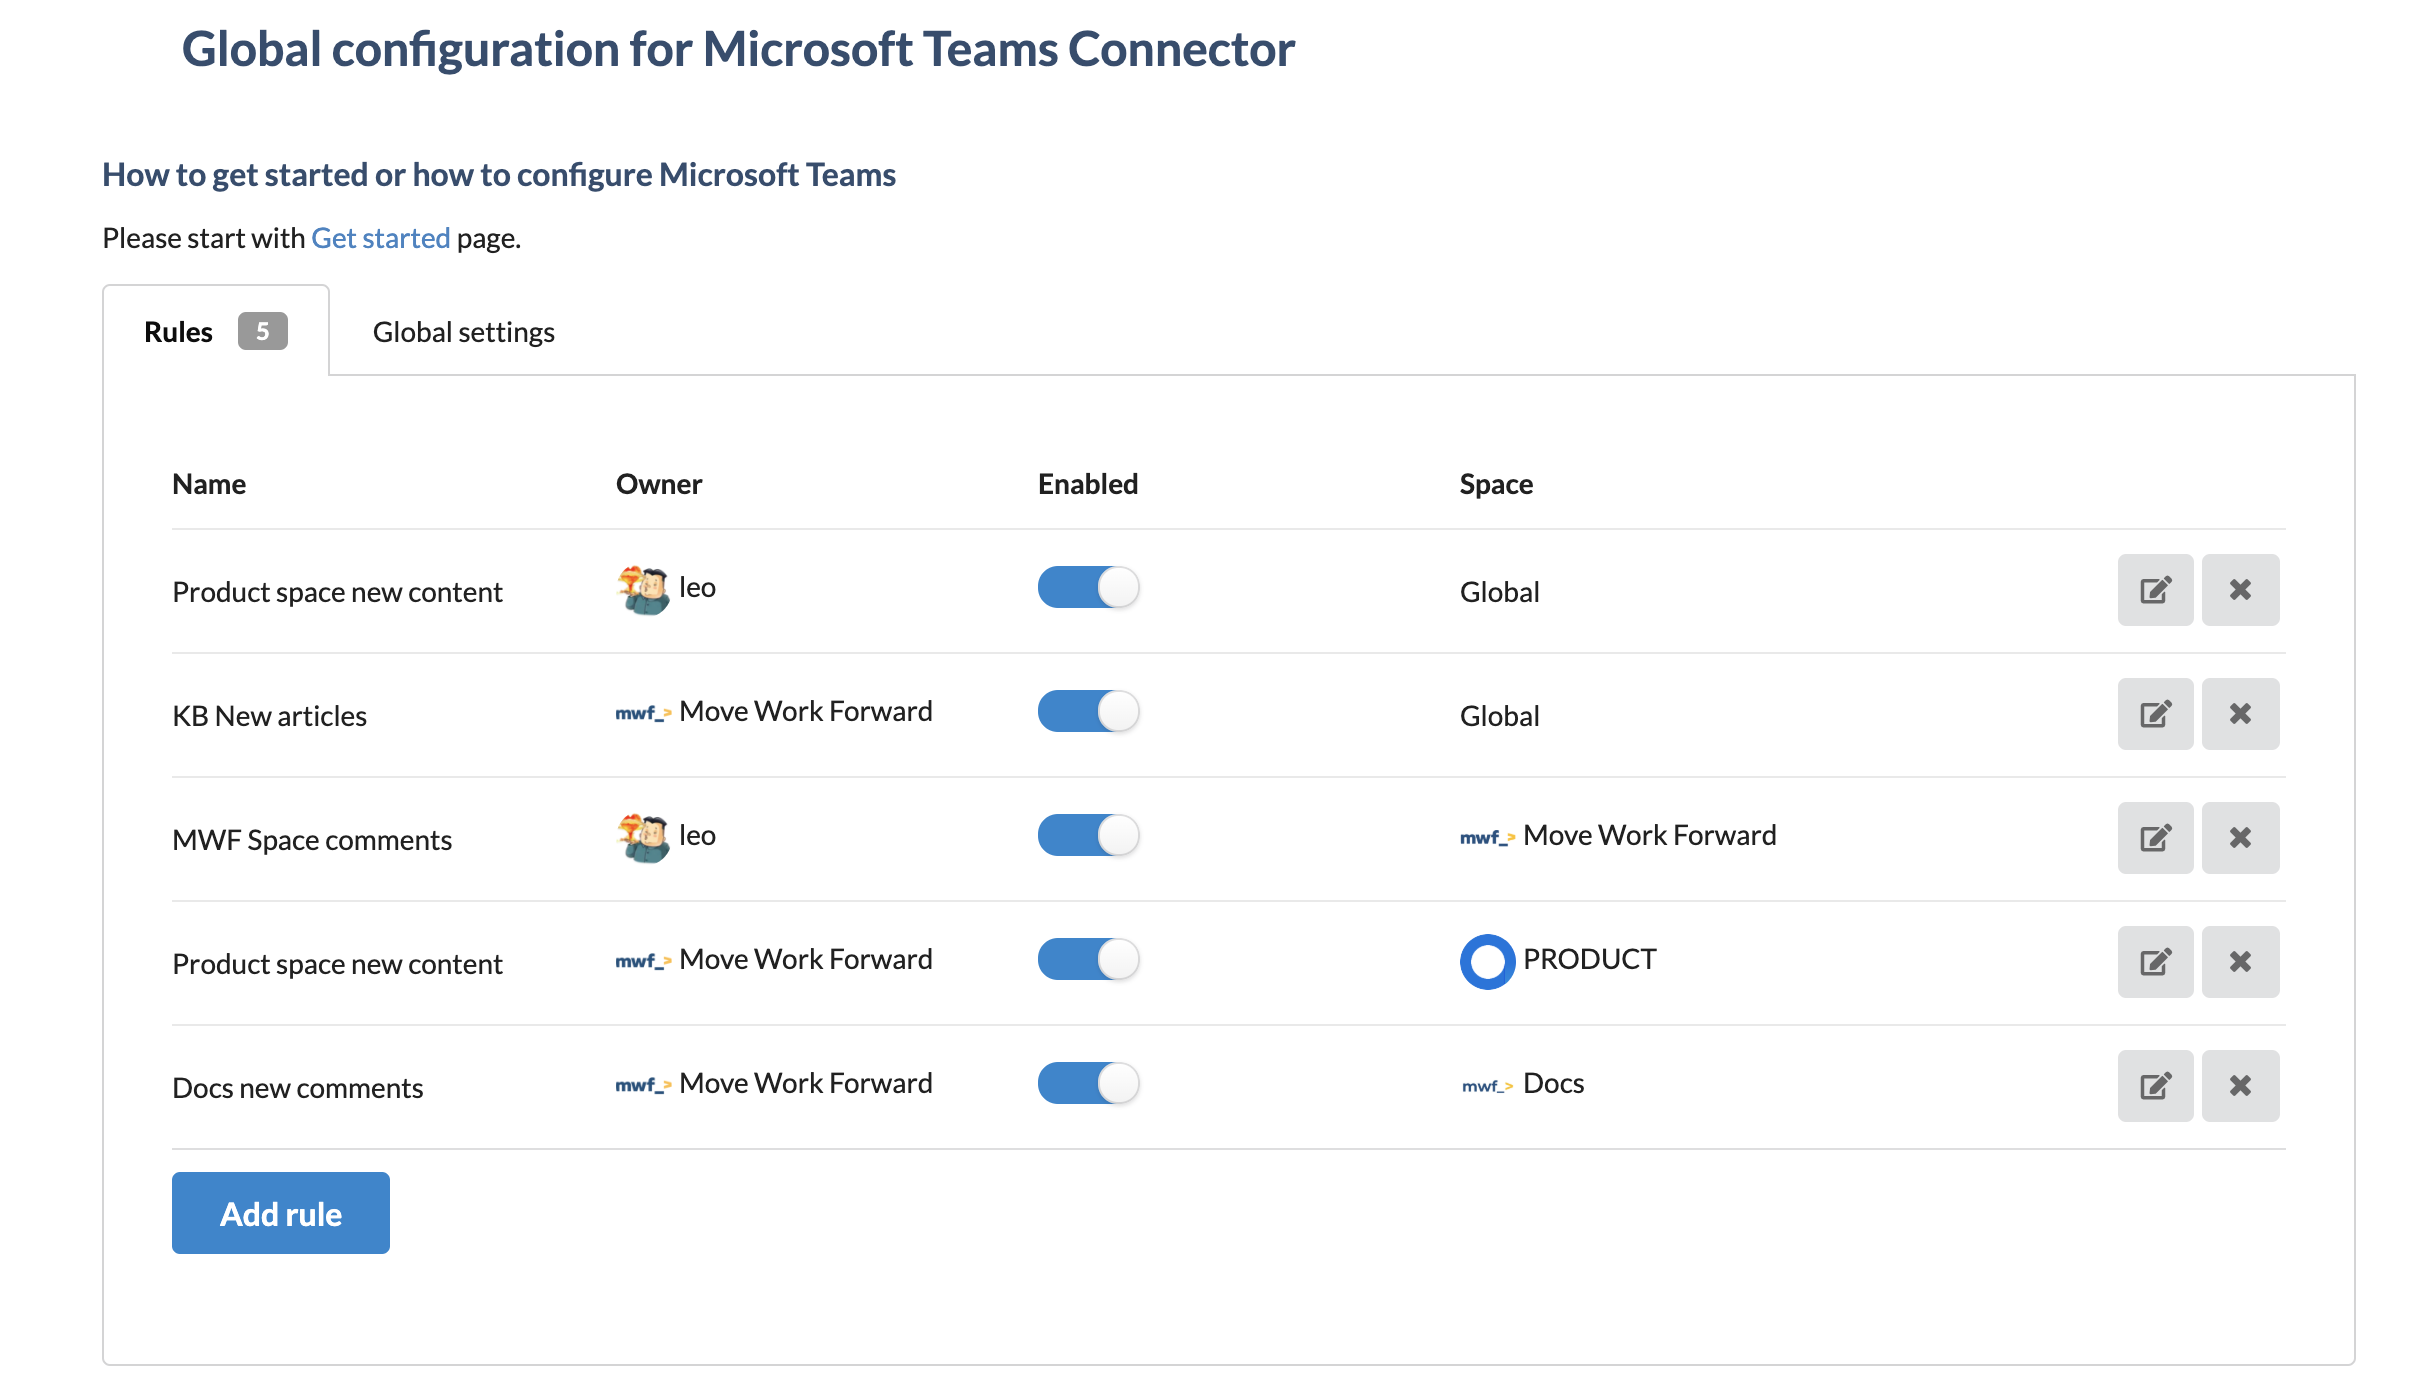Turn off Docs new comments toggle
The image size is (2426, 1390).
[x=1088, y=1083]
